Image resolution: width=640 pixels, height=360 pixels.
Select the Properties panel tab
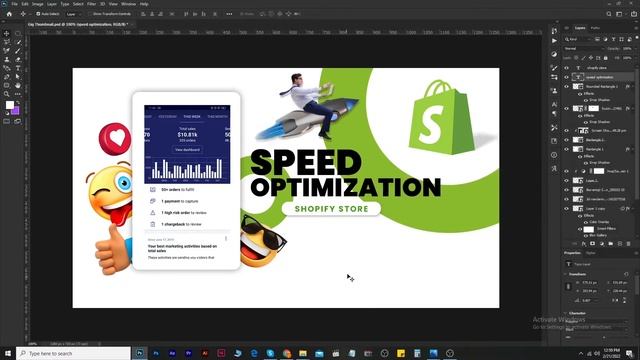(572, 253)
